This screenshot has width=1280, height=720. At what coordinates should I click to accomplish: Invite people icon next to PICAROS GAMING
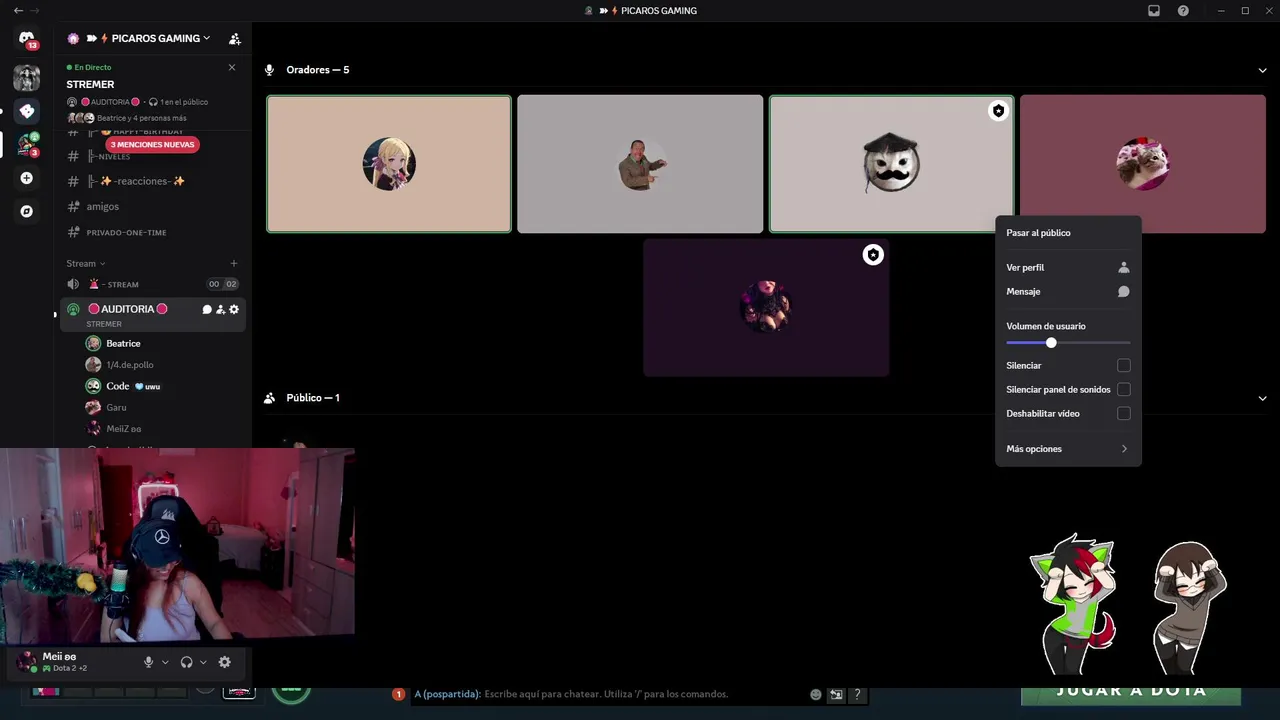235,39
